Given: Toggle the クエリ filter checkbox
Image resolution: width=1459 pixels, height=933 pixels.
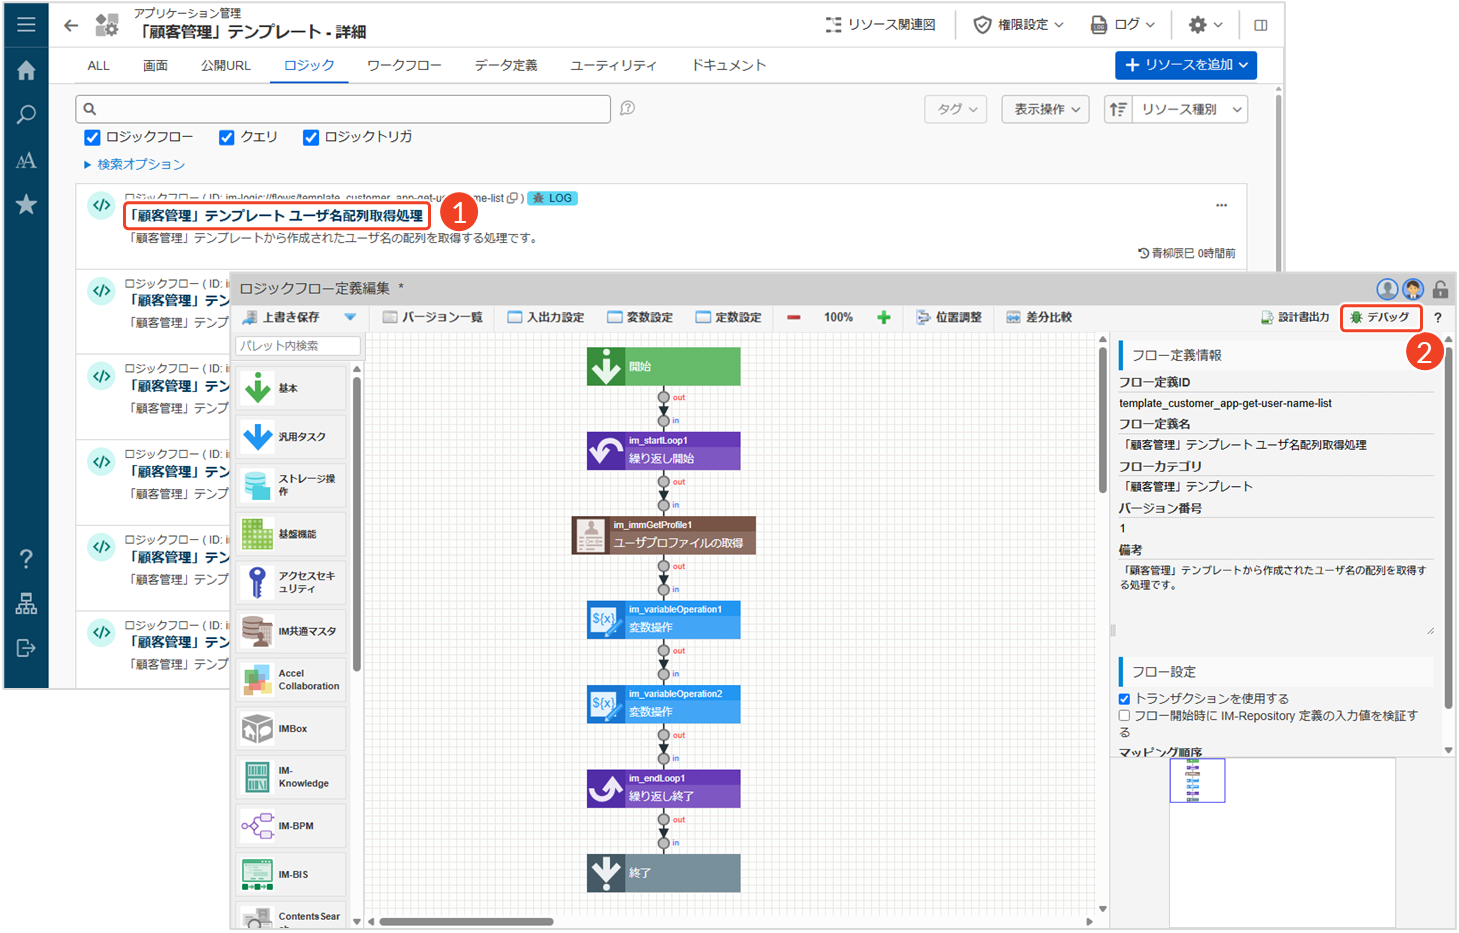Looking at the screenshot, I should point(227,137).
